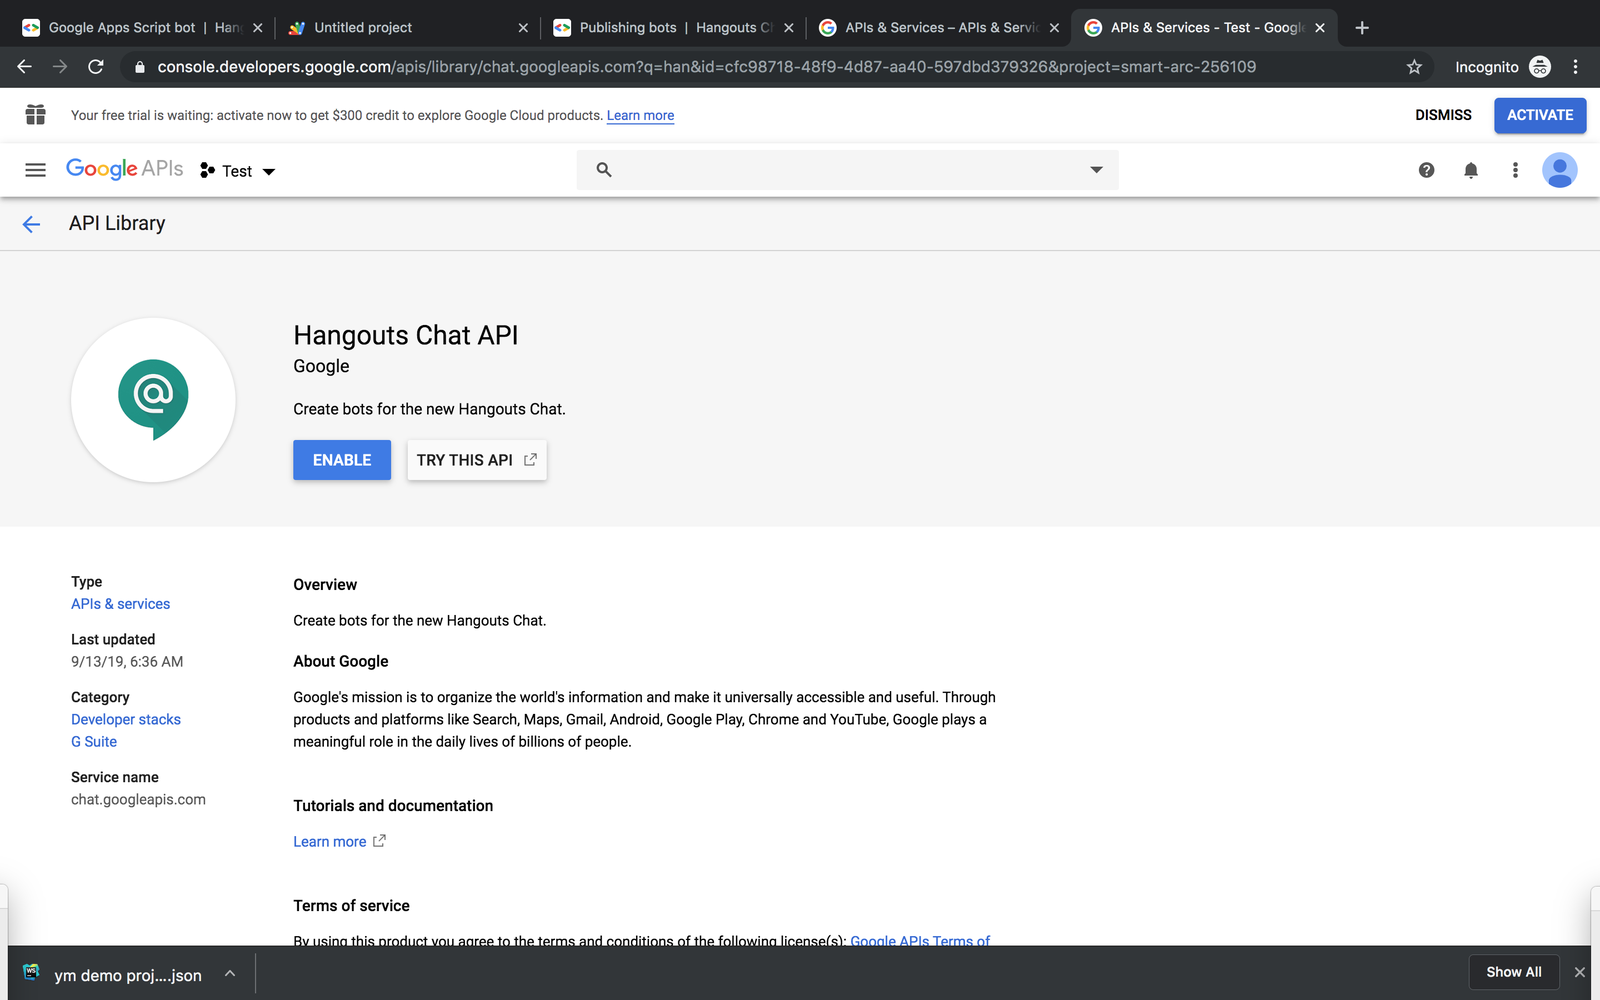Expand the search bar dropdown arrow
The image size is (1600, 1000).
click(x=1096, y=170)
